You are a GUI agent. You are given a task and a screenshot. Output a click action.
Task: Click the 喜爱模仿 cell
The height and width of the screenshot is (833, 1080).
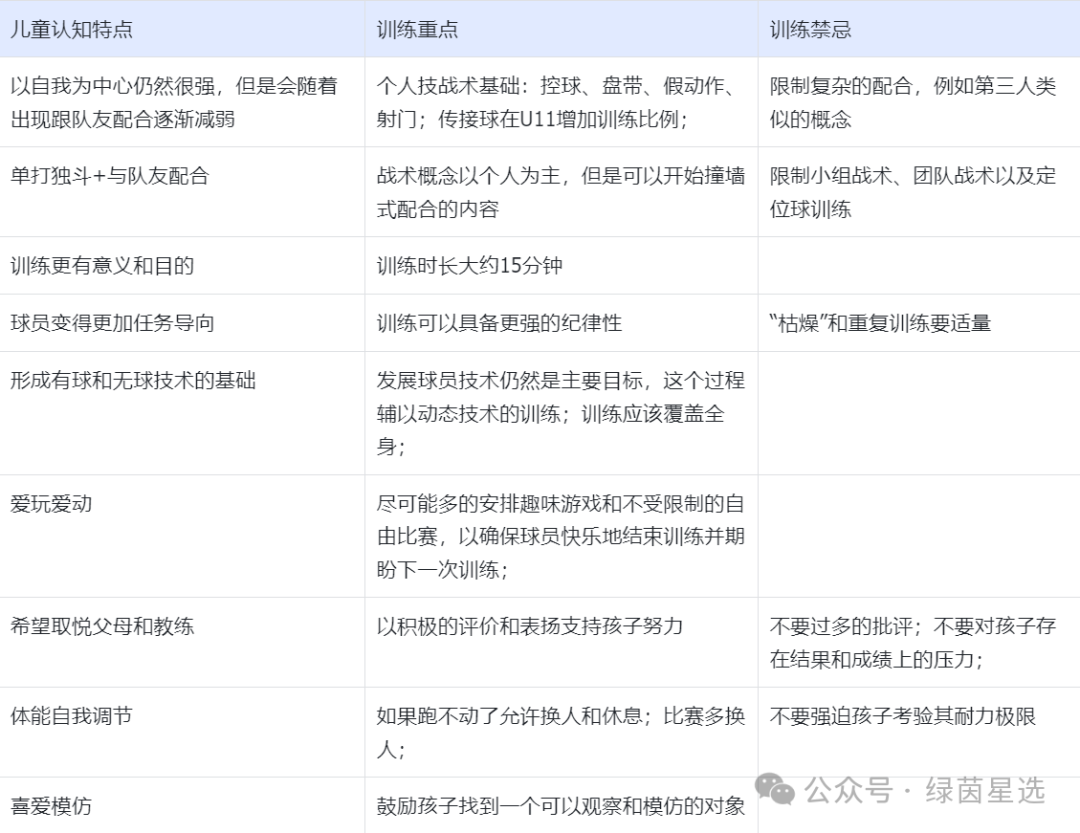[182, 805]
